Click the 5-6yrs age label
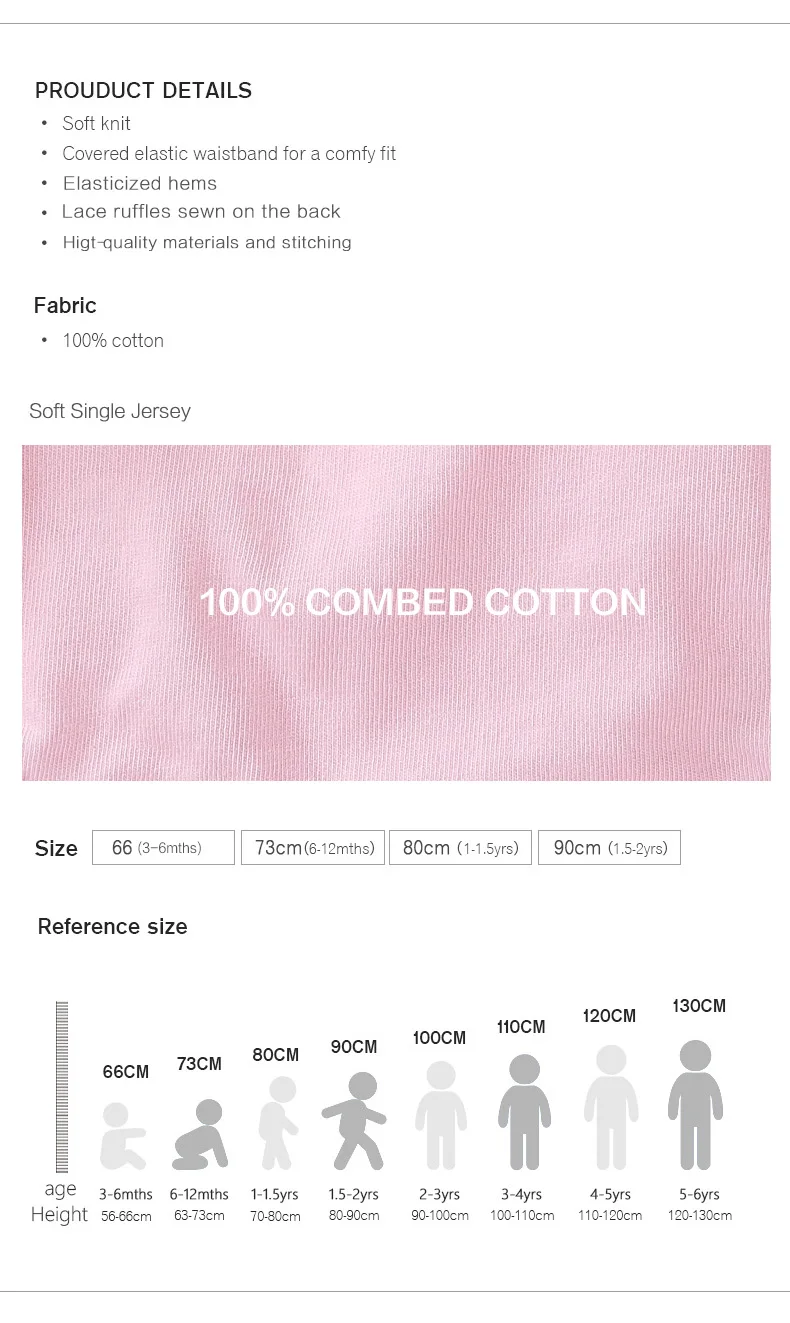 [699, 1194]
